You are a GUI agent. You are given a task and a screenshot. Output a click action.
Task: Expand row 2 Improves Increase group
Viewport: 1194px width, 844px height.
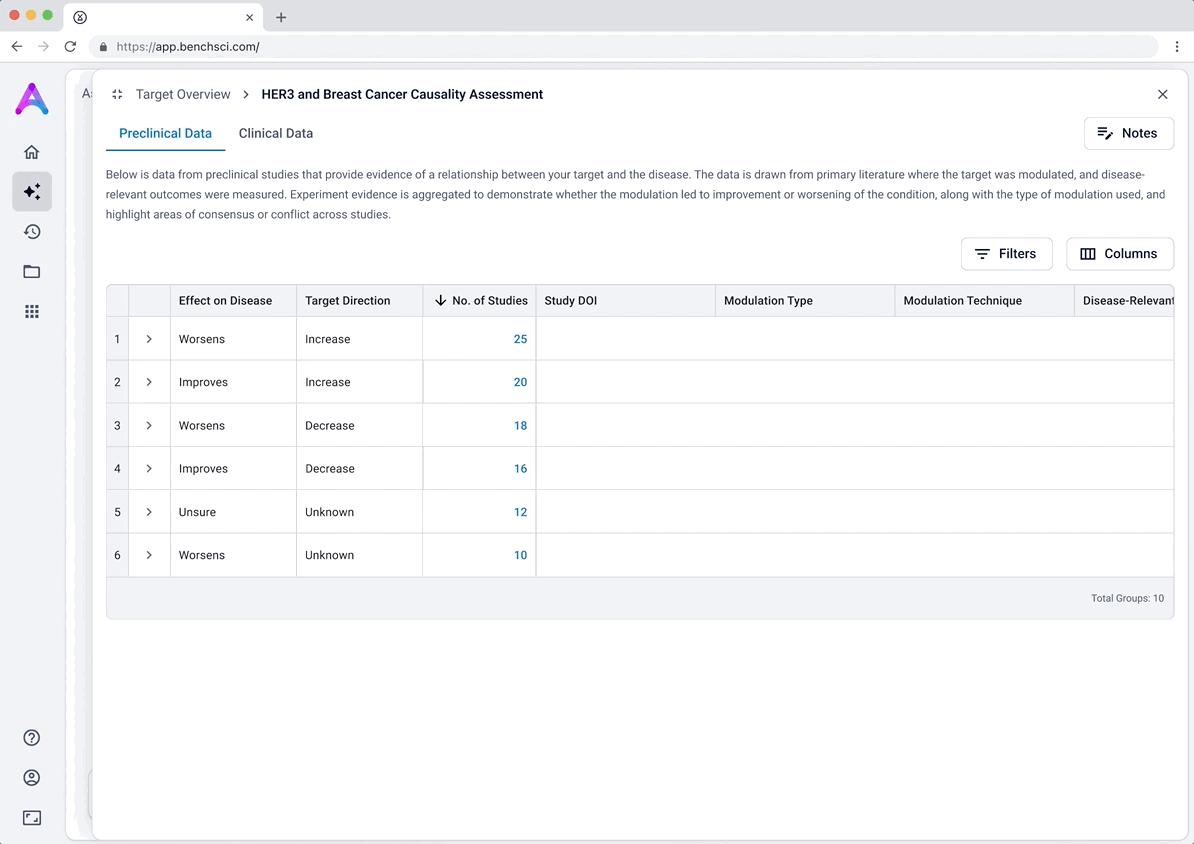tap(149, 382)
